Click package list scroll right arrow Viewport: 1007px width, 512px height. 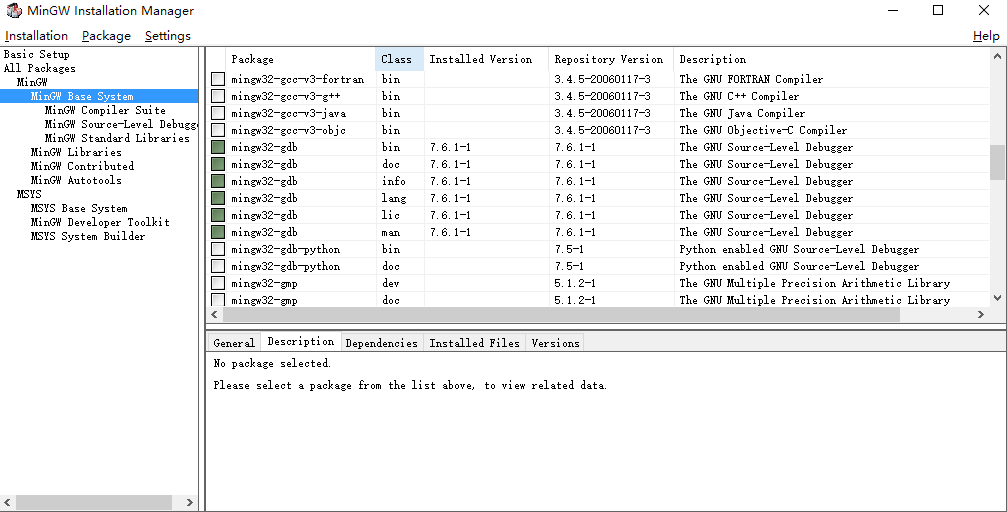[981, 315]
